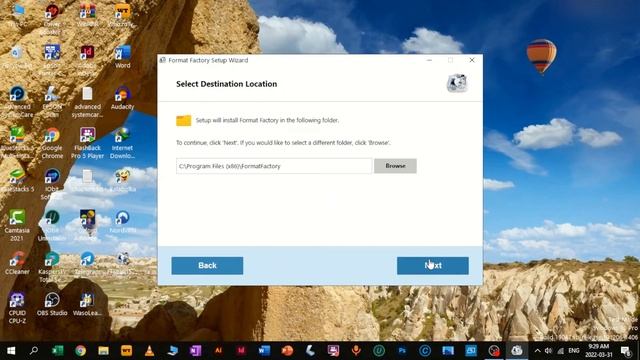Open BlueStacks 5 desktop shortcut
640x360 pixels.
click(17, 181)
